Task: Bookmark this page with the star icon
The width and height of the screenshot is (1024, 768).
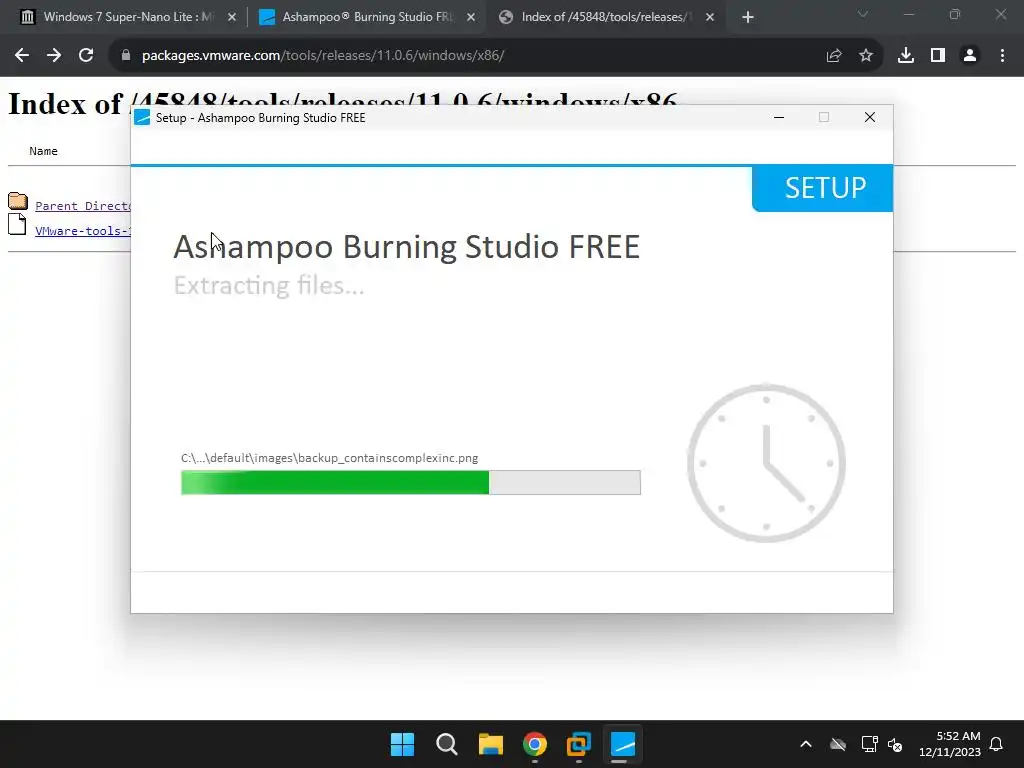Action: (866, 56)
